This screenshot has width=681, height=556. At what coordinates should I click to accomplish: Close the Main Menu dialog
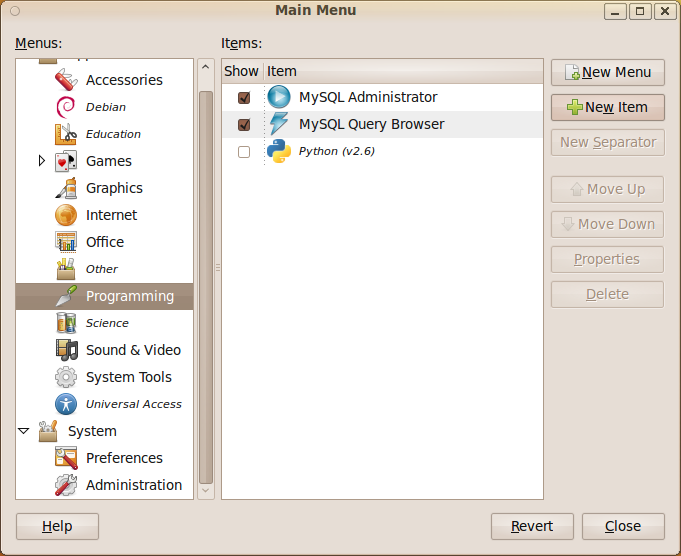623,526
